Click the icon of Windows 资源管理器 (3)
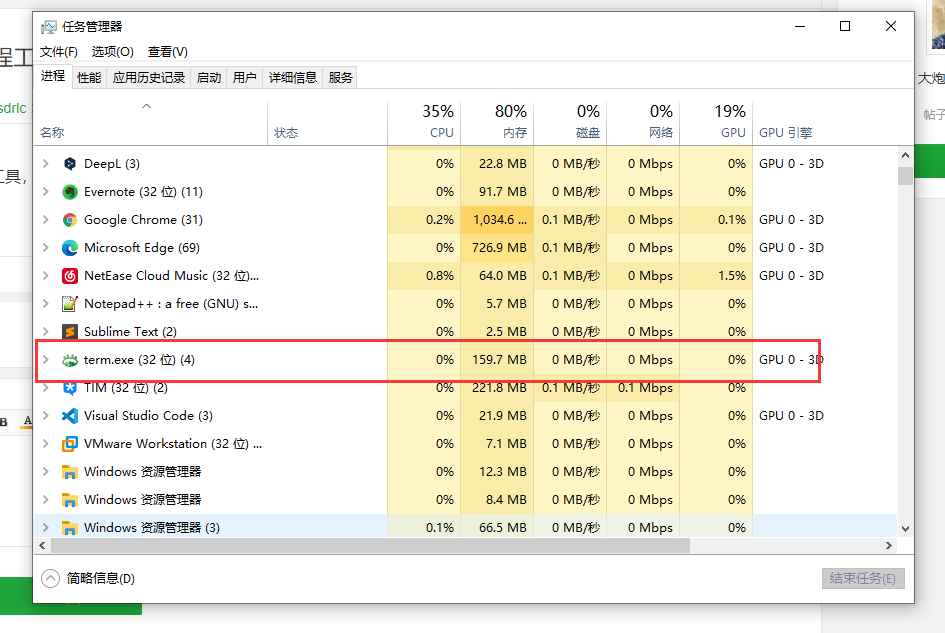This screenshot has width=945, height=633. [x=70, y=528]
